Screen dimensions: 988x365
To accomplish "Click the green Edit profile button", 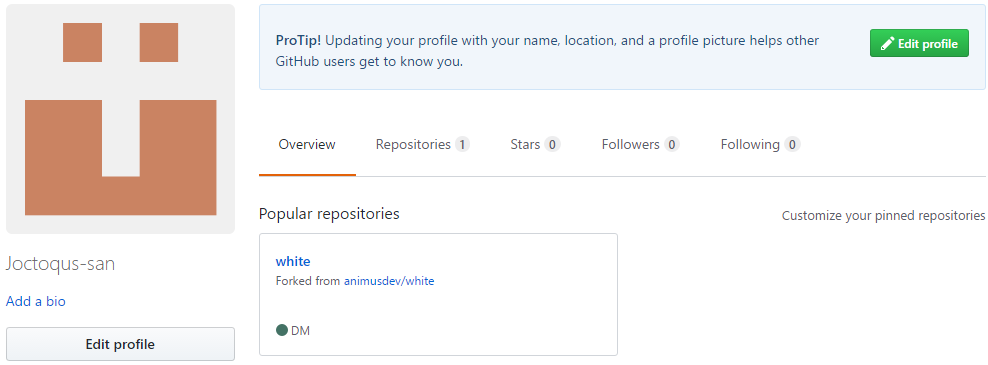I will [919, 43].
